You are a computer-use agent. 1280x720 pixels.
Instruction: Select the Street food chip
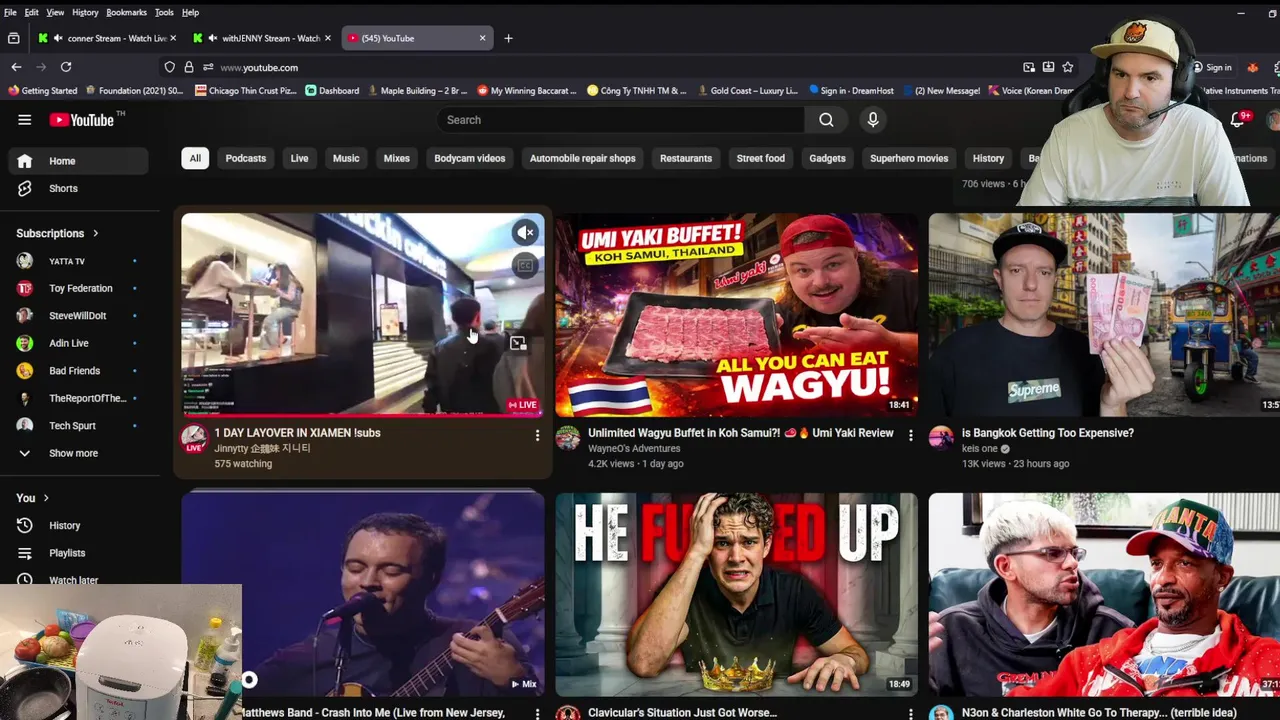pyautogui.click(x=761, y=158)
